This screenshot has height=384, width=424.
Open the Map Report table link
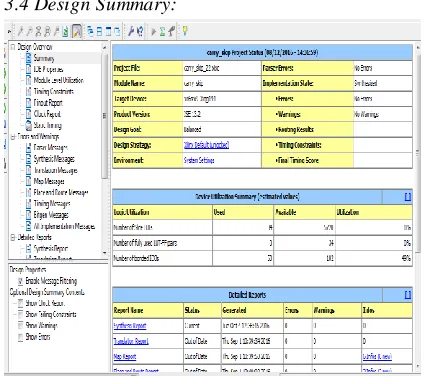pyautogui.click(x=125, y=356)
